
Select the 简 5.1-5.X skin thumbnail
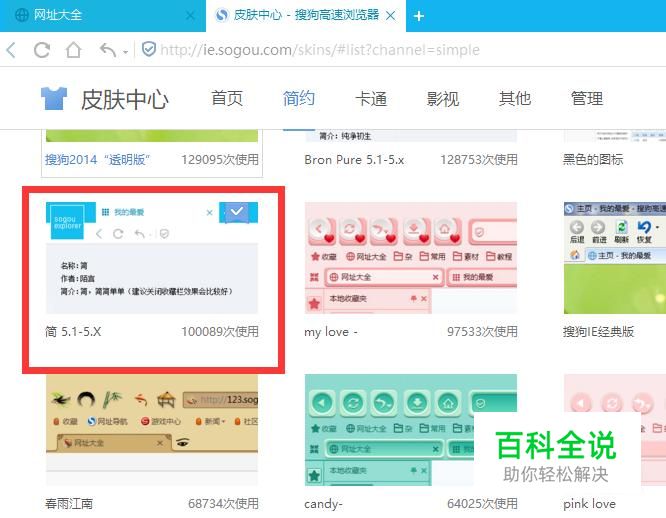pyautogui.click(x=152, y=258)
